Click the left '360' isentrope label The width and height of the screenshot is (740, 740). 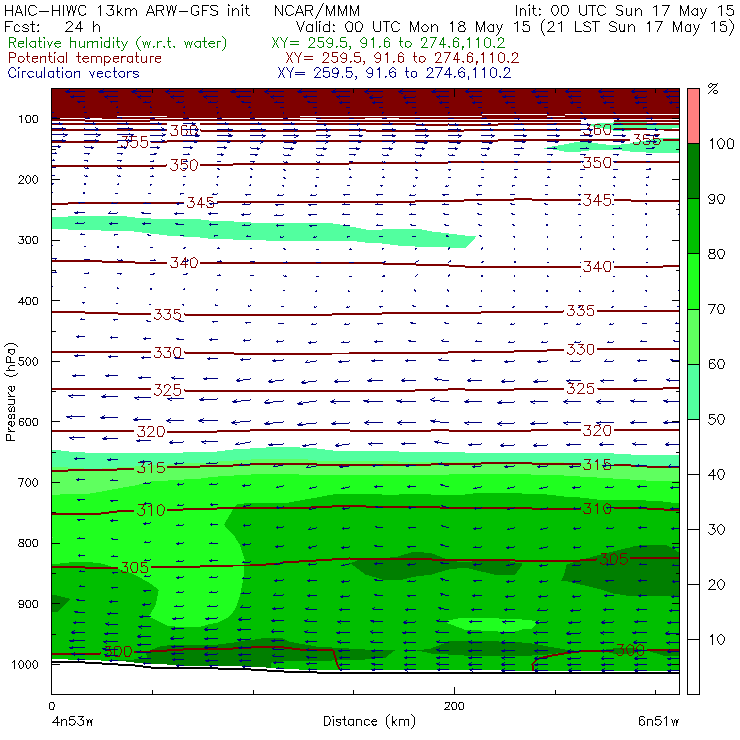[184, 130]
